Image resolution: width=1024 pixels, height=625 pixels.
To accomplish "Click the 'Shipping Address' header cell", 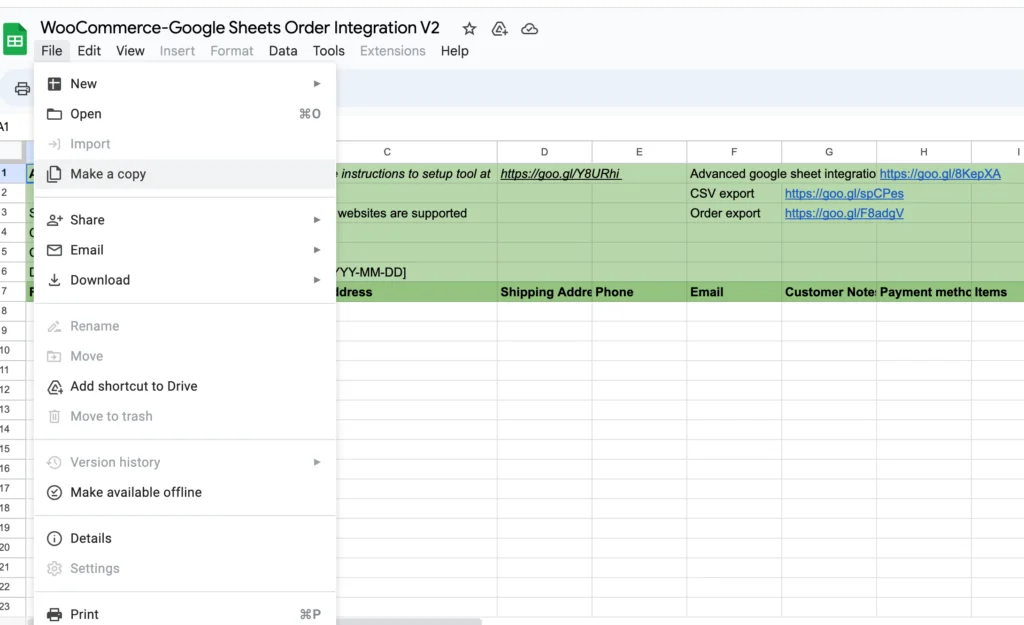I will pyautogui.click(x=545, y=292).
